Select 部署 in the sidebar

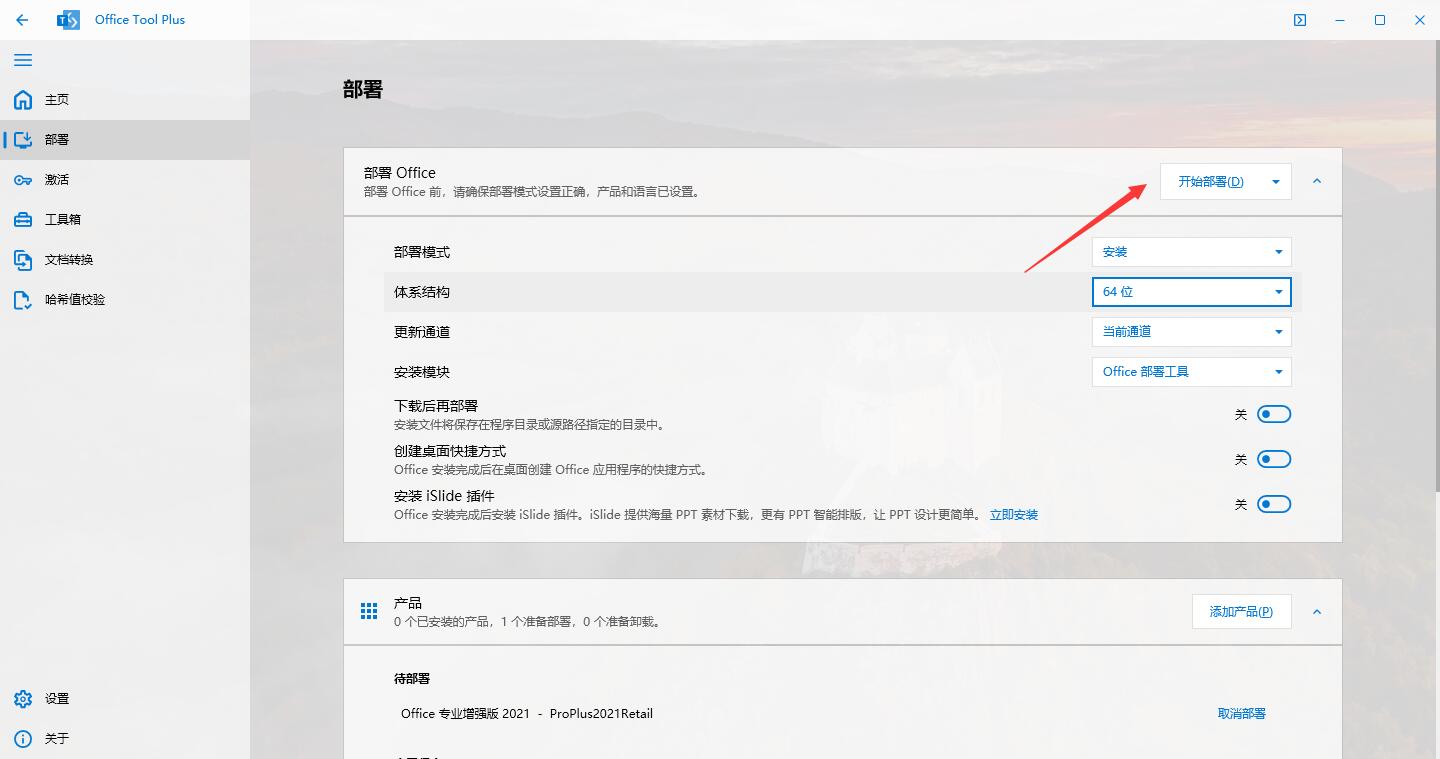[x=125, y=140]
